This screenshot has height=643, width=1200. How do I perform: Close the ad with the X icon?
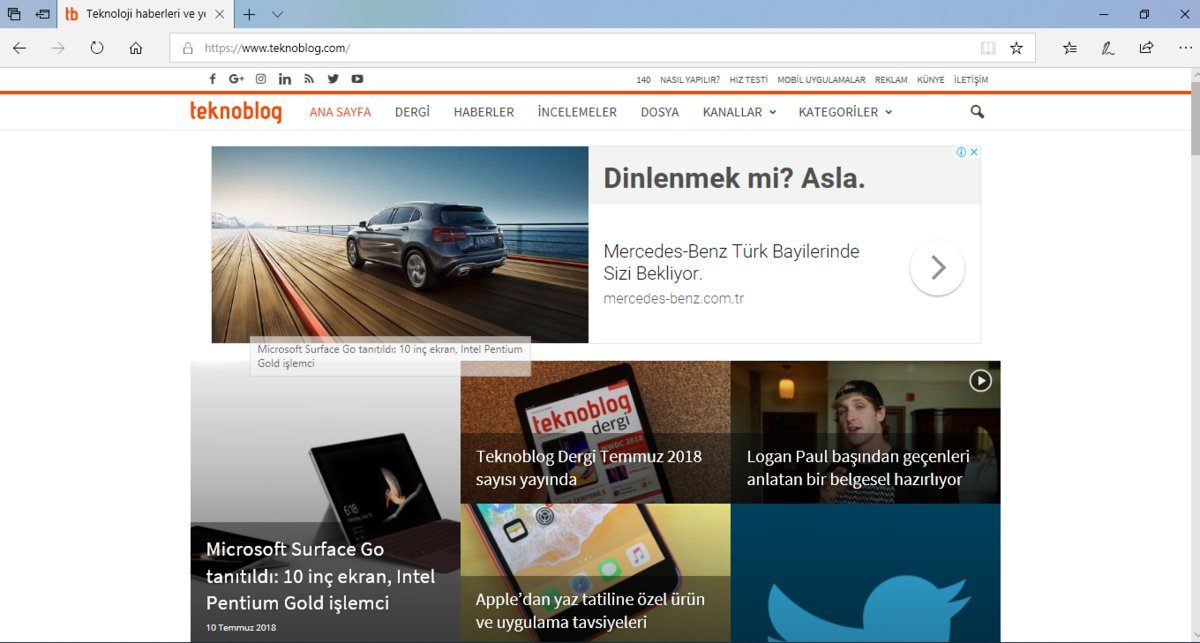click(x=974, y=152)
